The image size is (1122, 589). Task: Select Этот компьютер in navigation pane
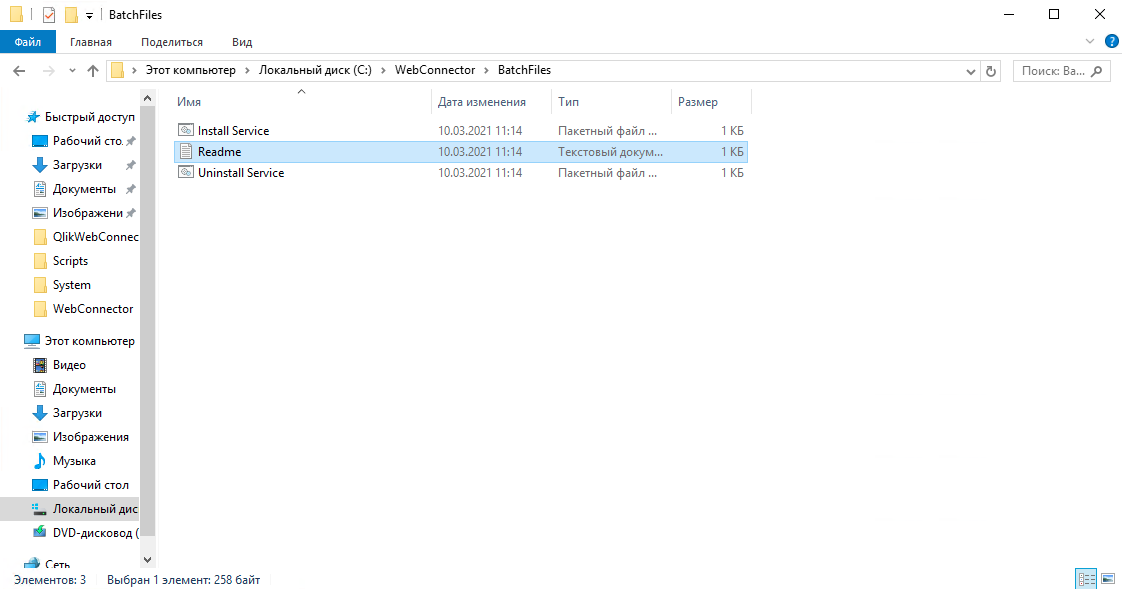pos(89,341)
